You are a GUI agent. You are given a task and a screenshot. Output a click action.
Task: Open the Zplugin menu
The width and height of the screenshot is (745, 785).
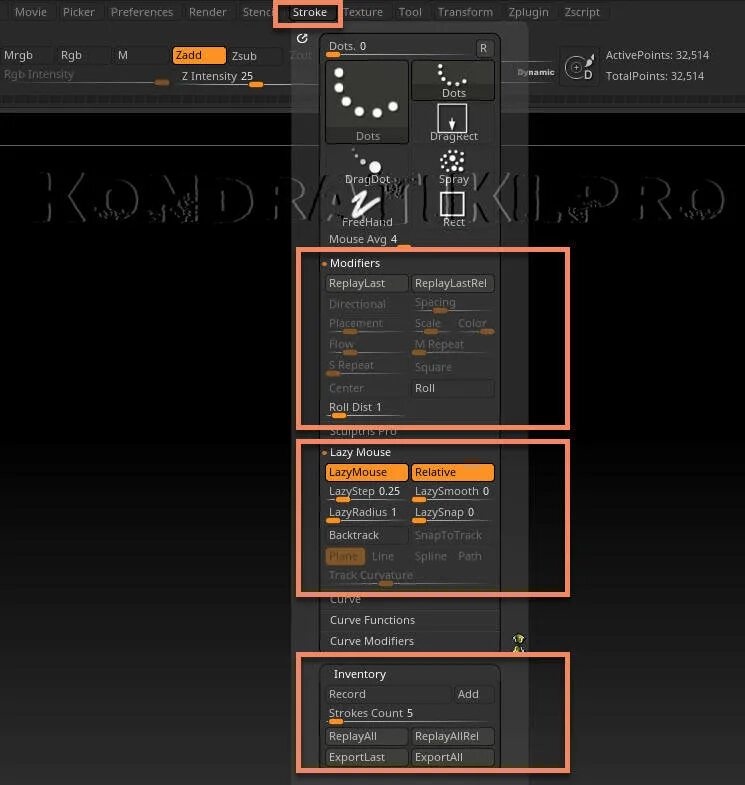(528, 12)
